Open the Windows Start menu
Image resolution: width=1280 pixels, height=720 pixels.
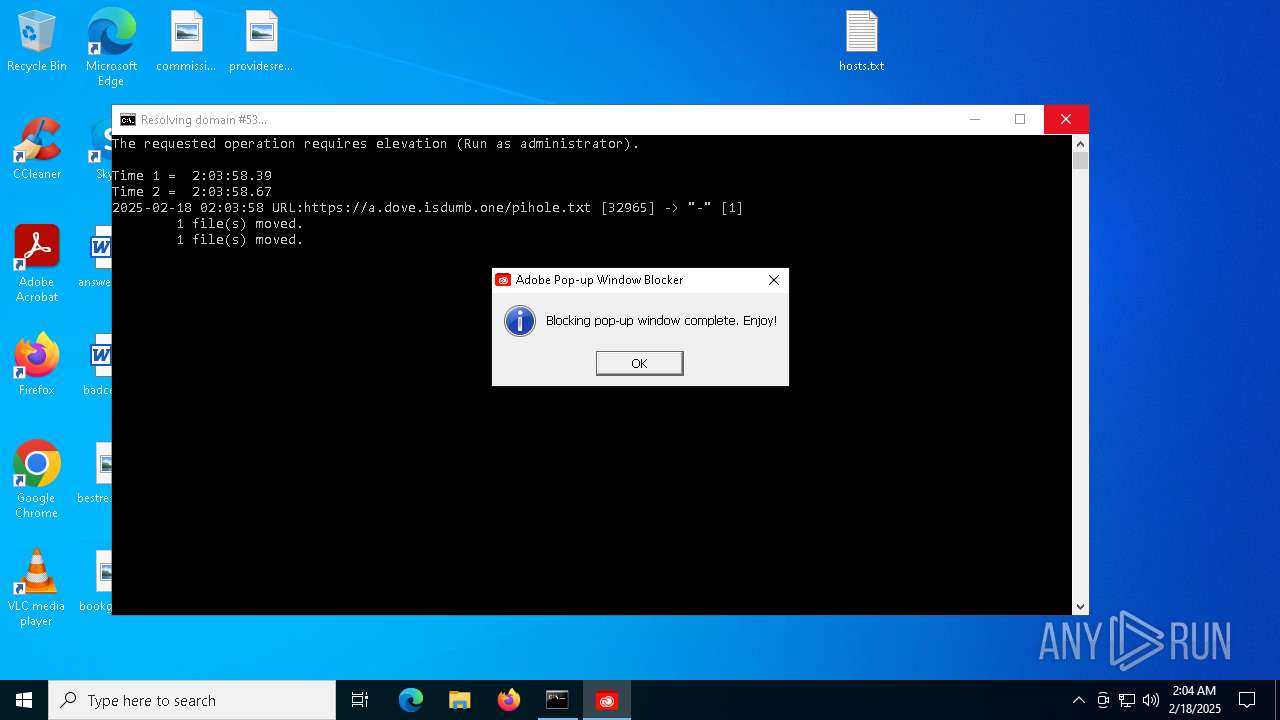24,700
